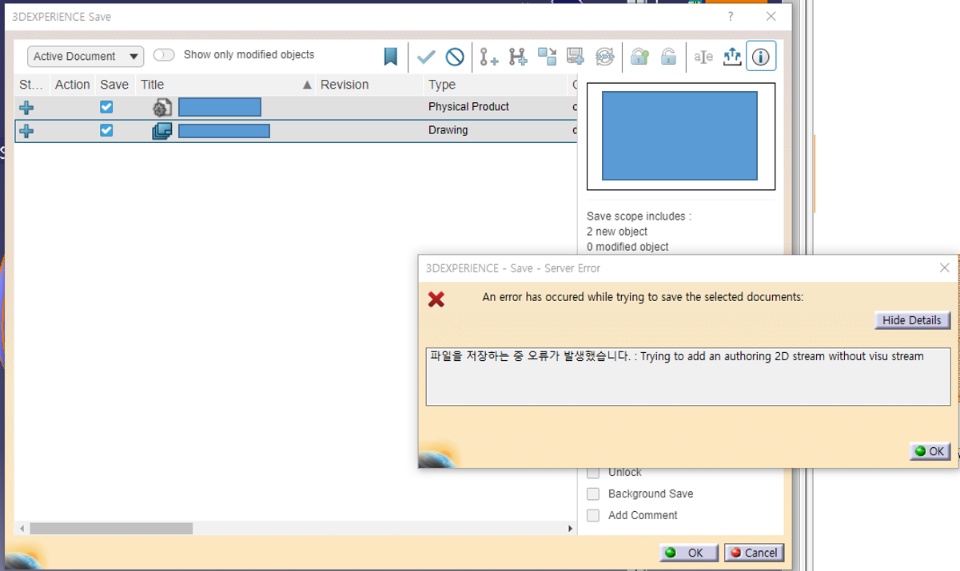The width and height of the screenshot is (960, 571).
Task: Open the Active Document scope dropdown
Action: 85,56
